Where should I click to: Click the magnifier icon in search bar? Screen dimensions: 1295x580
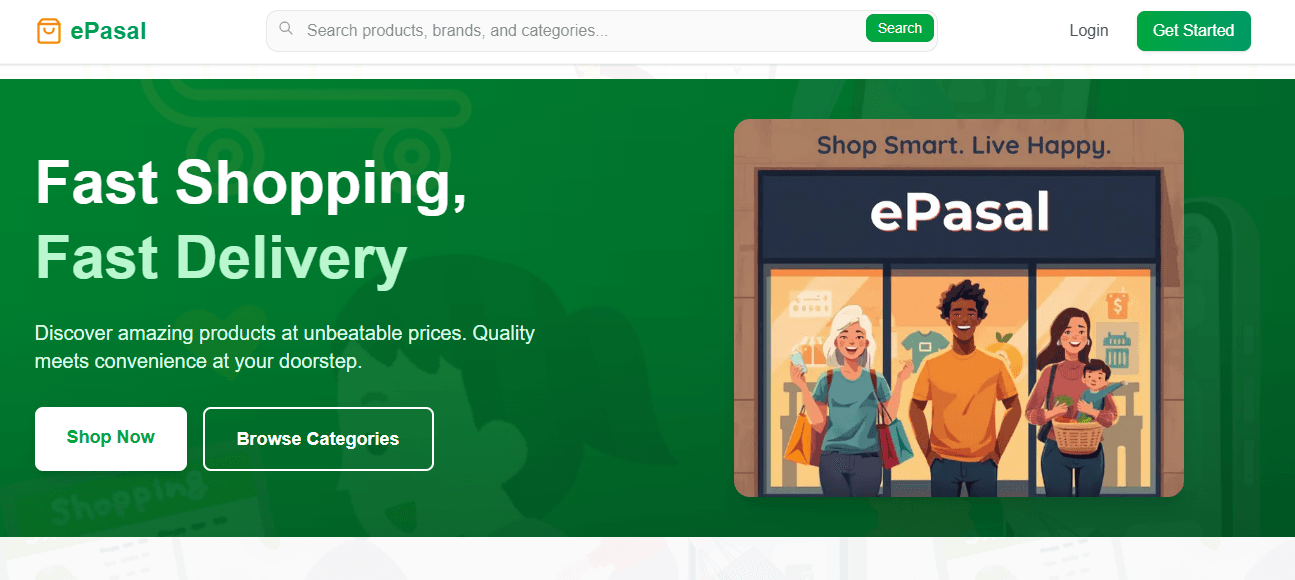[286, 29]
